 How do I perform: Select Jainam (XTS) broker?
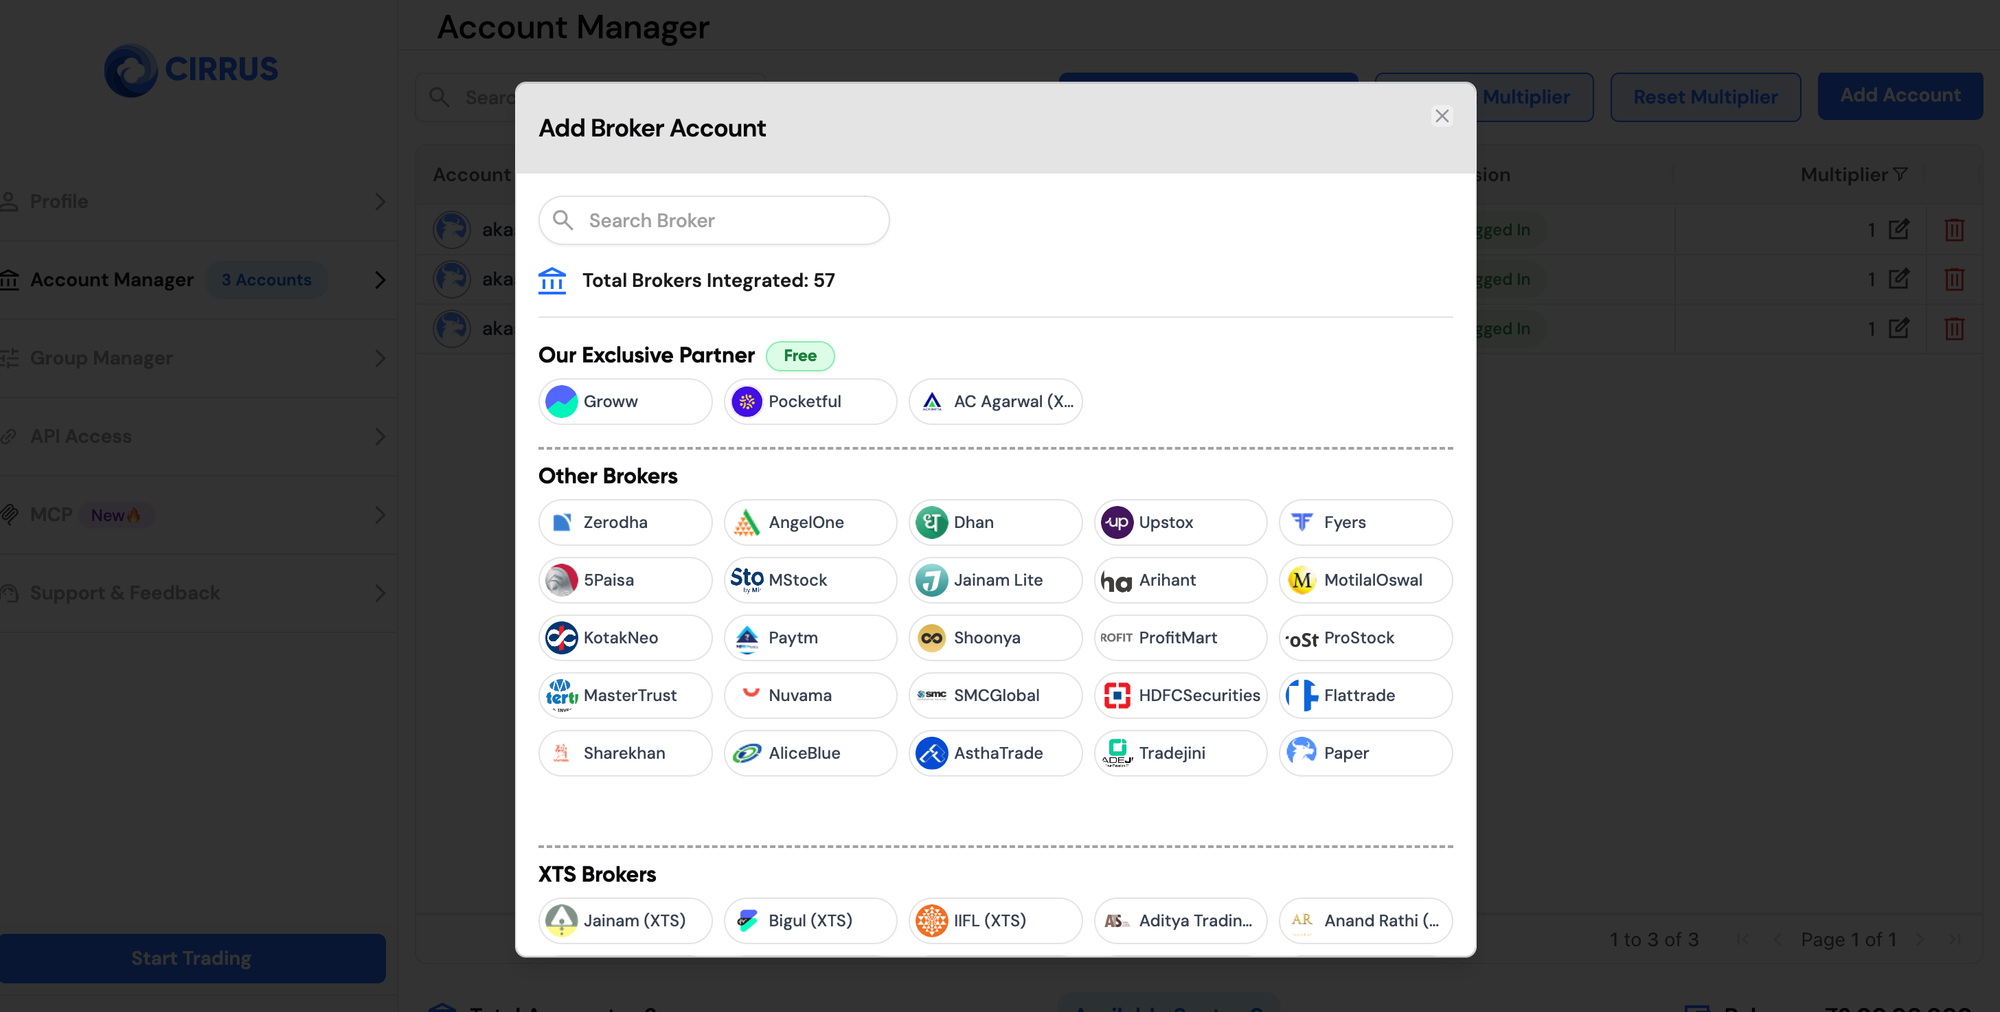point(625,920)
